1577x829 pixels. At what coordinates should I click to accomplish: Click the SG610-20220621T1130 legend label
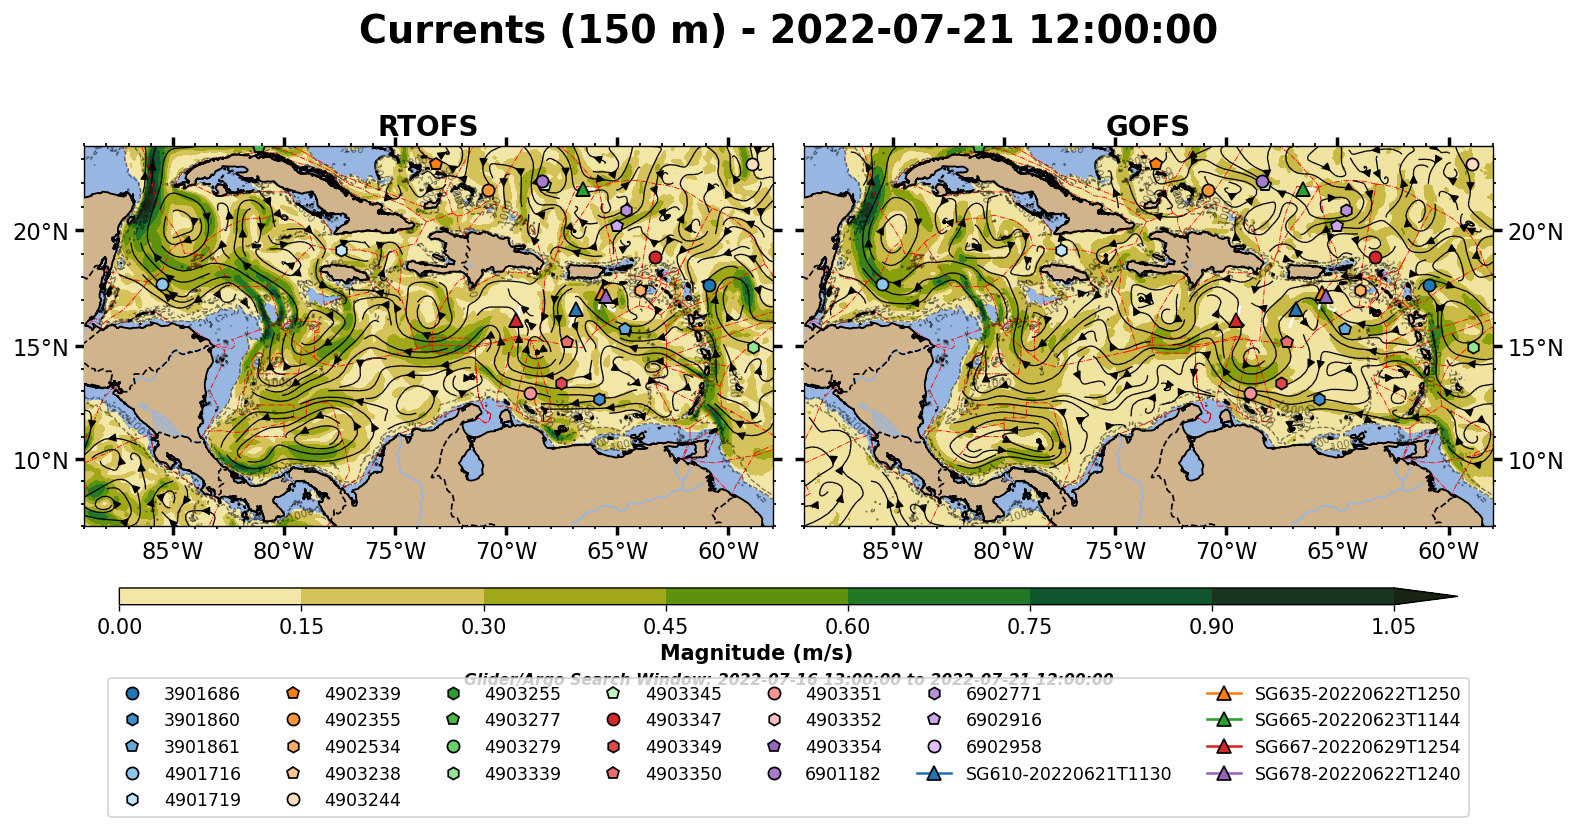click(x=1068, y=773)
